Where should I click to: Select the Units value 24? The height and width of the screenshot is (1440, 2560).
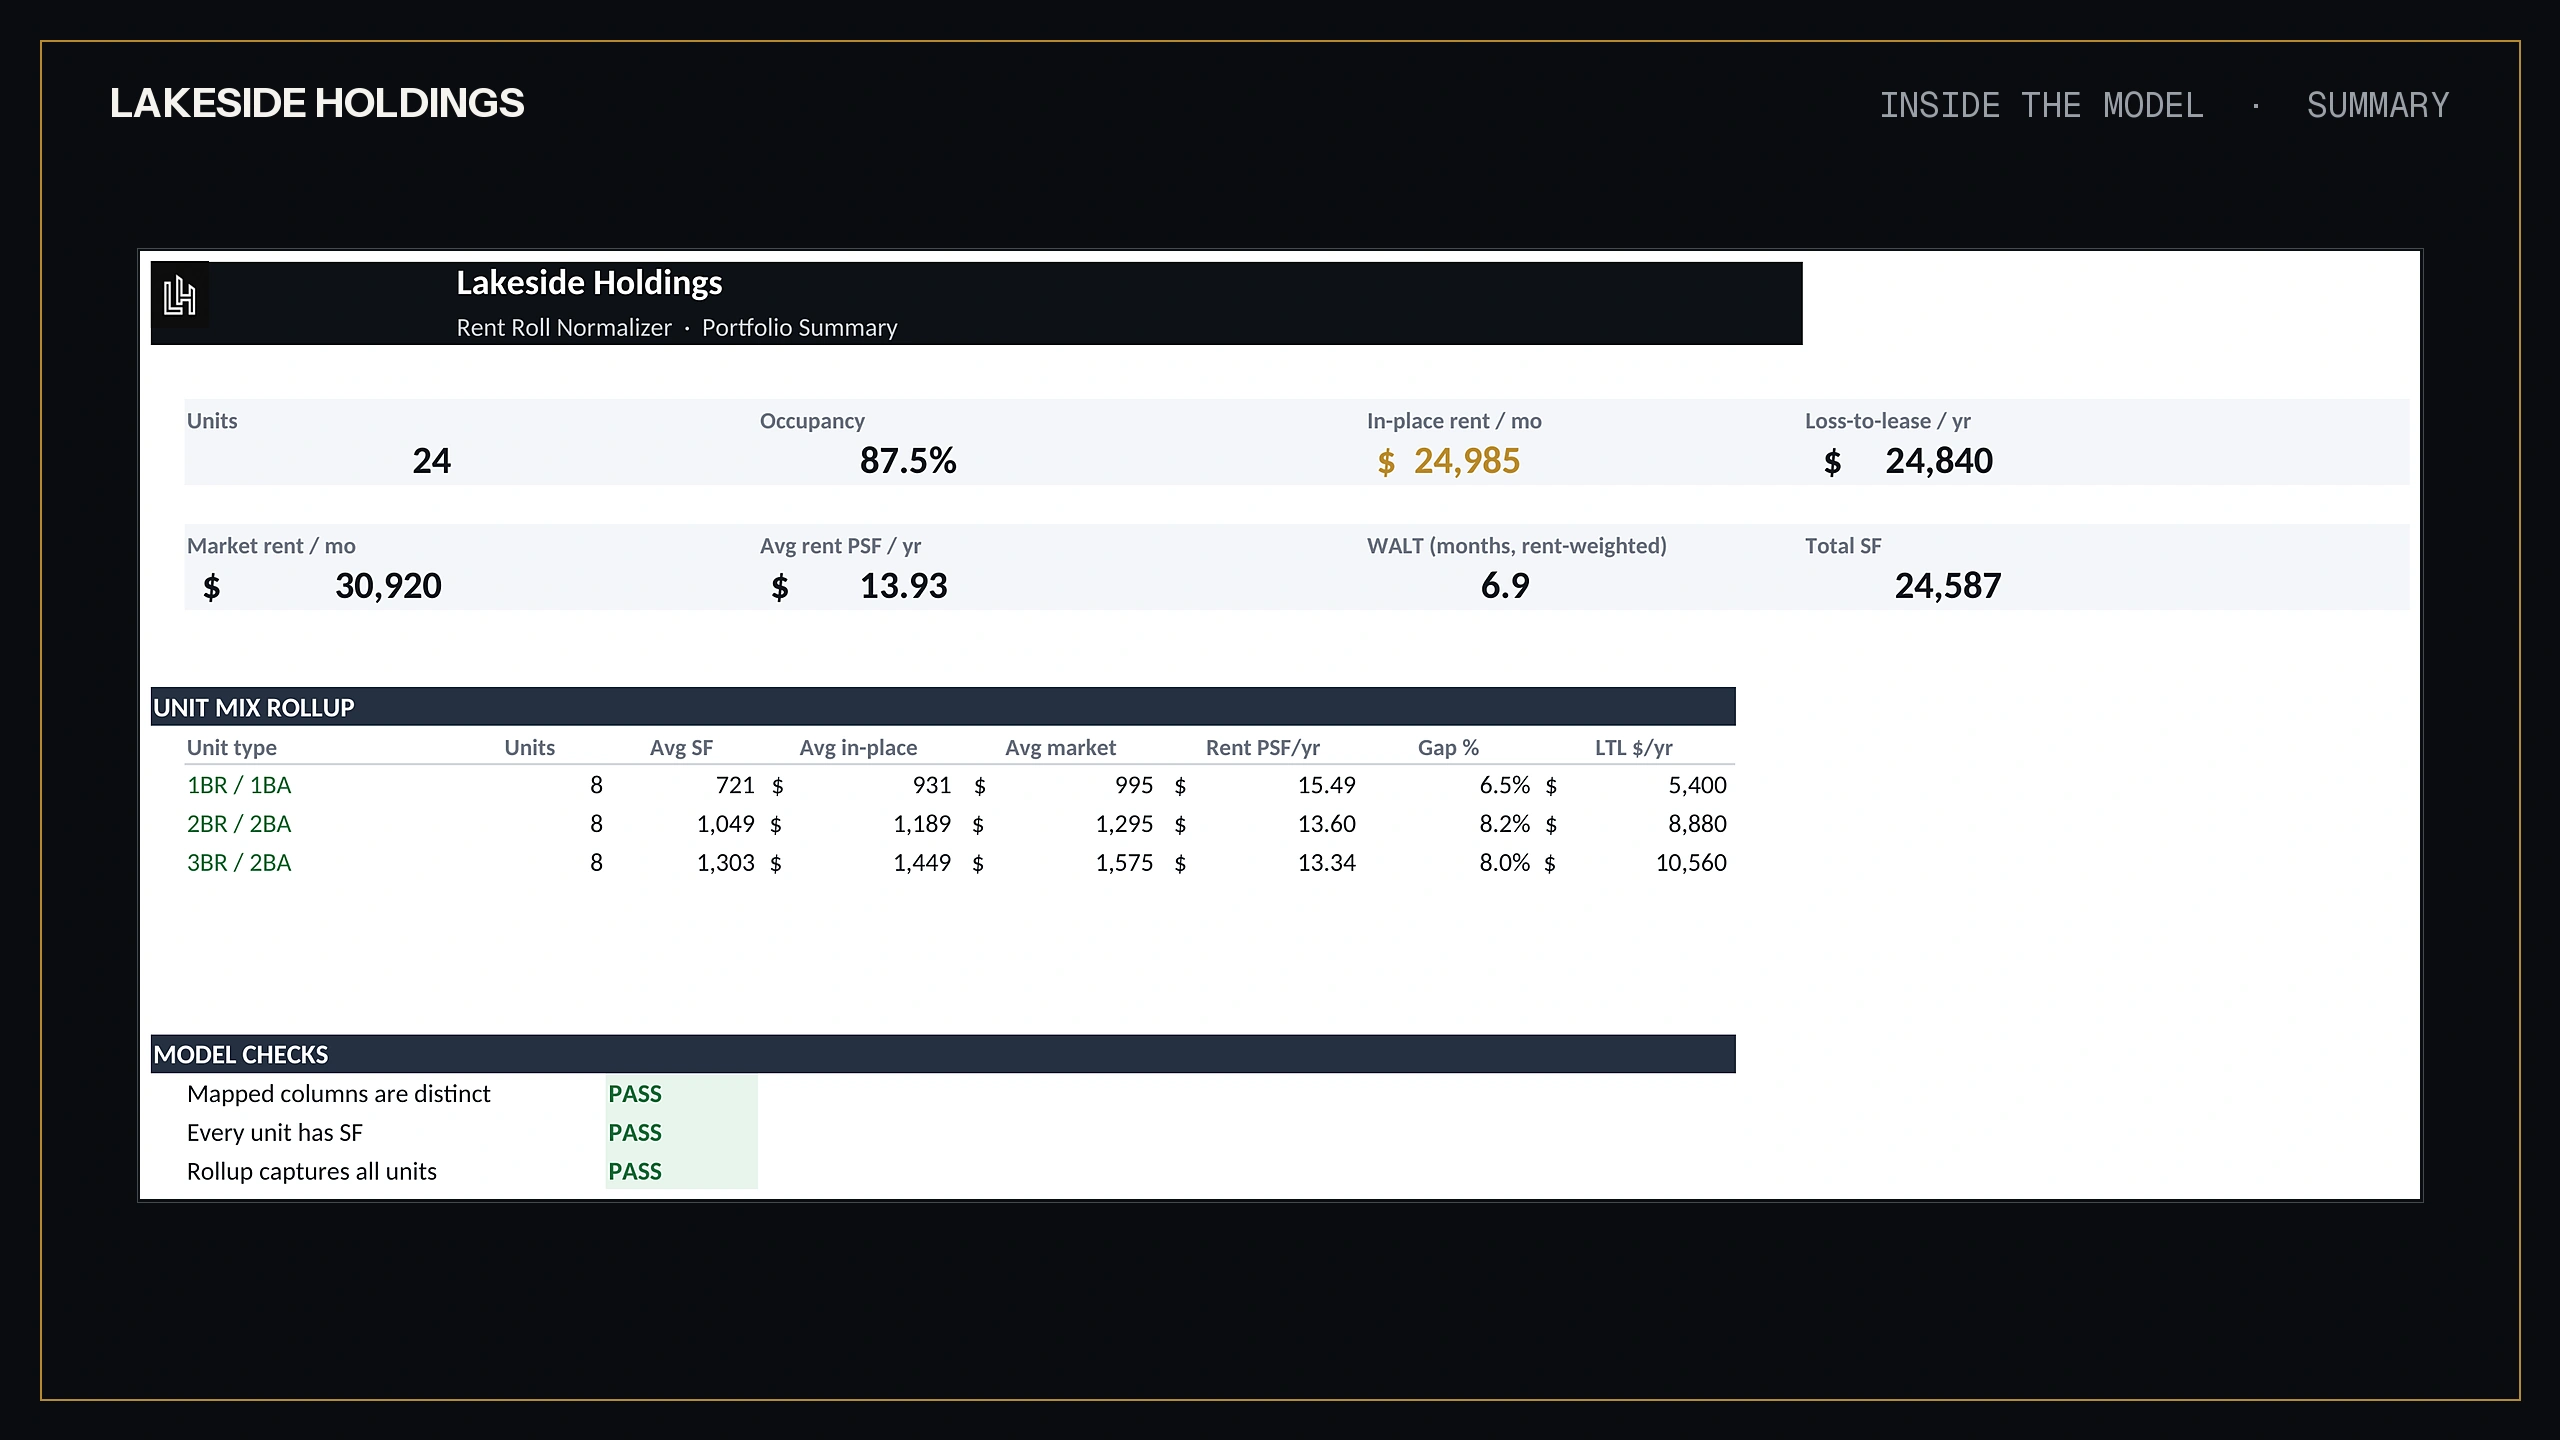pyautogui.click(x=432, y=461)
